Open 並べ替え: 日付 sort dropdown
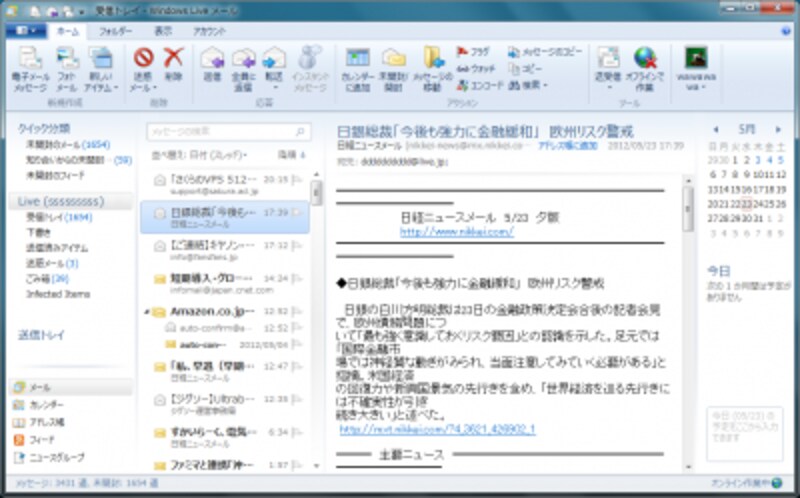This screenshot has width=800, height=498. (199, 155)
